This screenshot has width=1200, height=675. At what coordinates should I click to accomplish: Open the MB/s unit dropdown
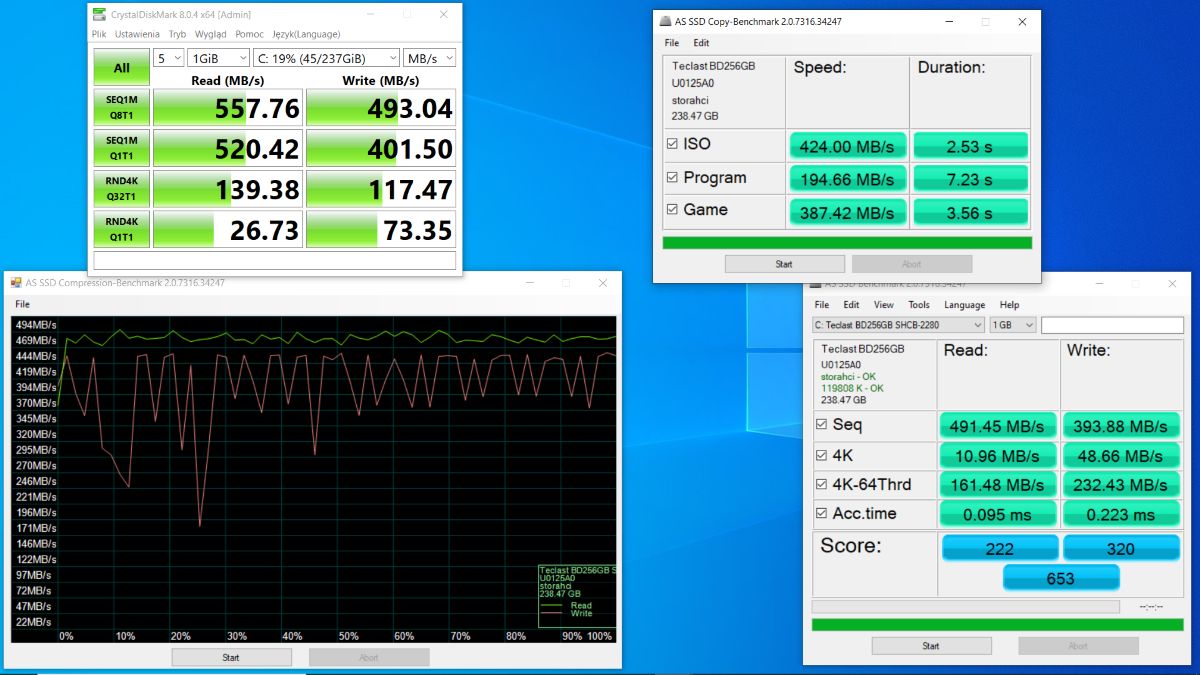(431, 58)
